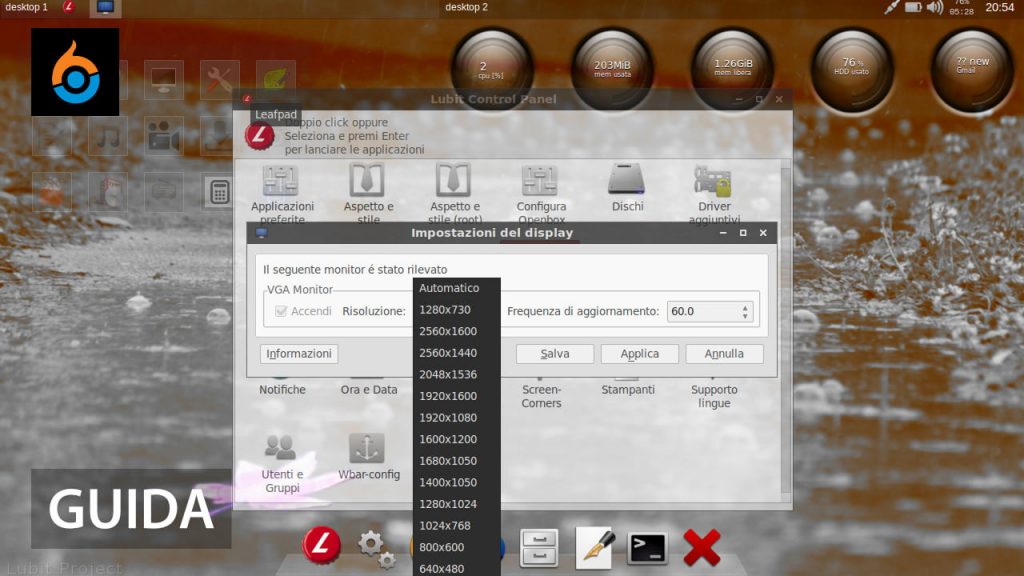Open the Wbar-config anchor icon
1024x576 pixels.
tap(367, 448)
